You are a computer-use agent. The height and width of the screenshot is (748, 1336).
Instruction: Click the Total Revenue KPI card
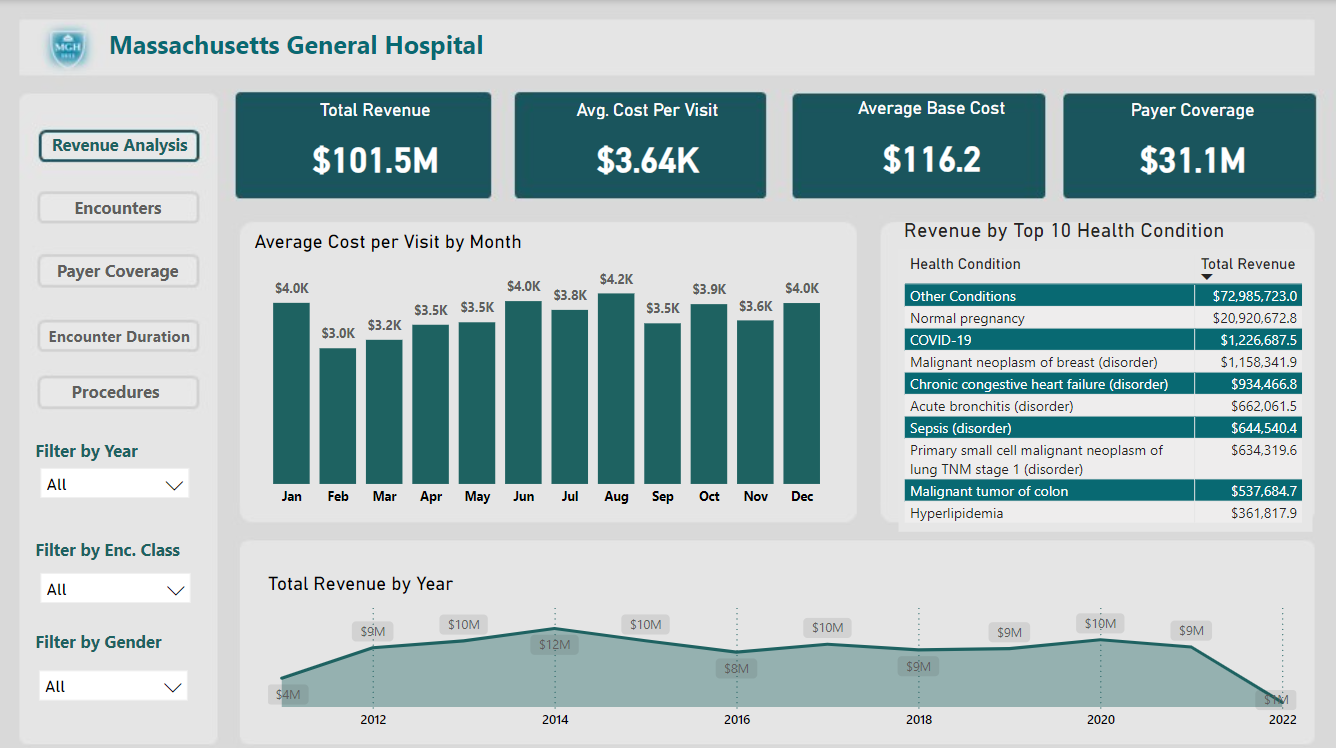click(x=363, y=146)
